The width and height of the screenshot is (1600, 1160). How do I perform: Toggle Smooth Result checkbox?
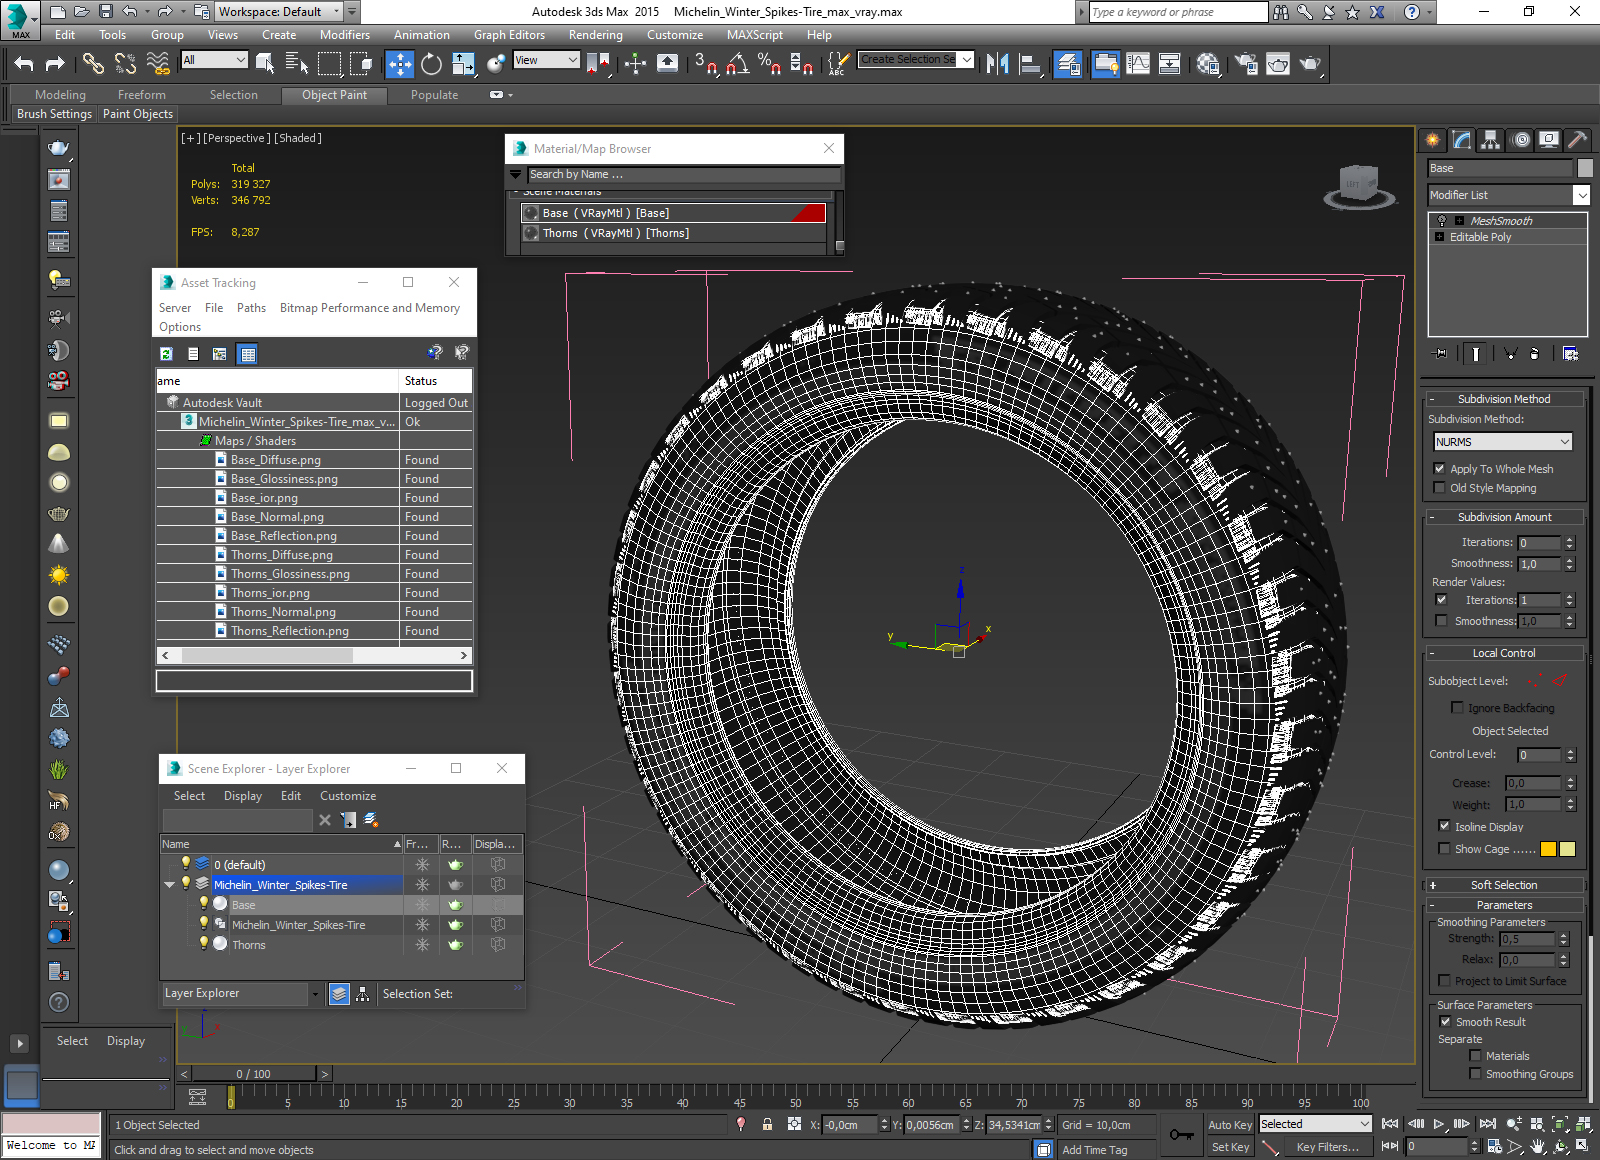coord(1445,1022)
